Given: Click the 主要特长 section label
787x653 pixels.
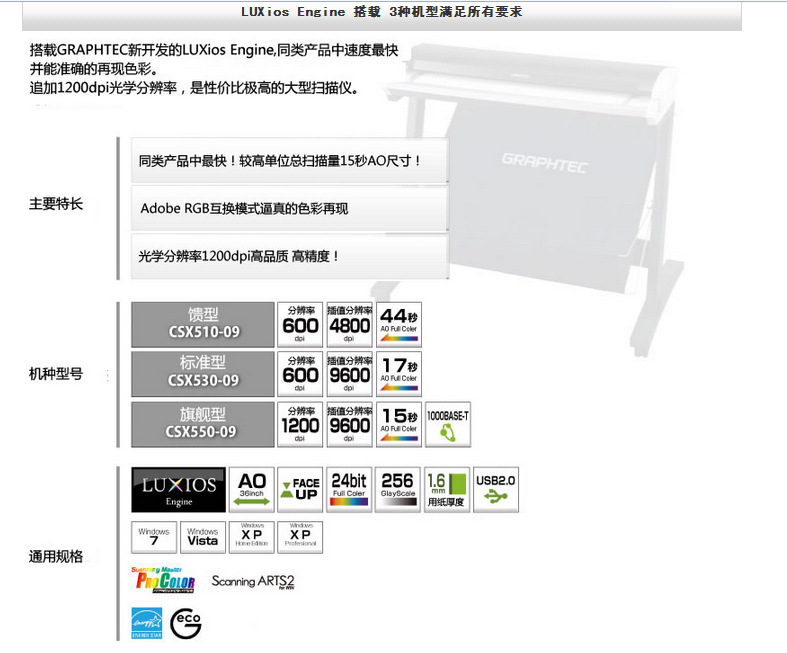Looking at the screenshot, I should pyautogui.click(x=56, y=204).
